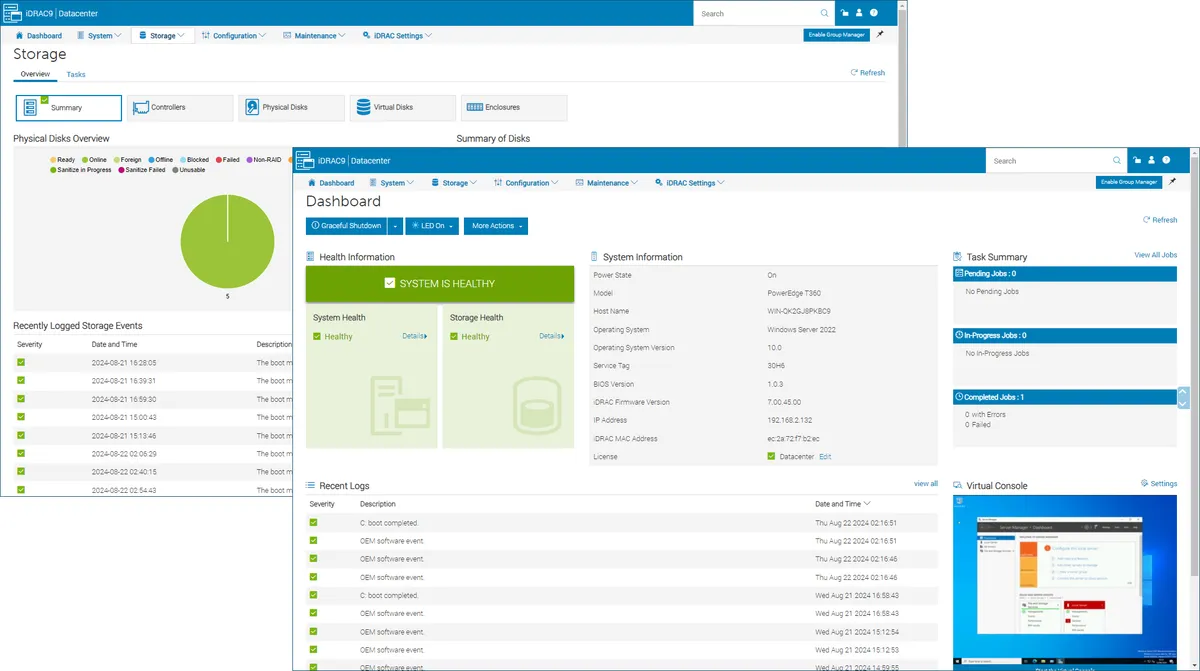Click the help question mark icon in Dashboard header
This screenshot has width=1200, height=671.
coord(1167,160)
